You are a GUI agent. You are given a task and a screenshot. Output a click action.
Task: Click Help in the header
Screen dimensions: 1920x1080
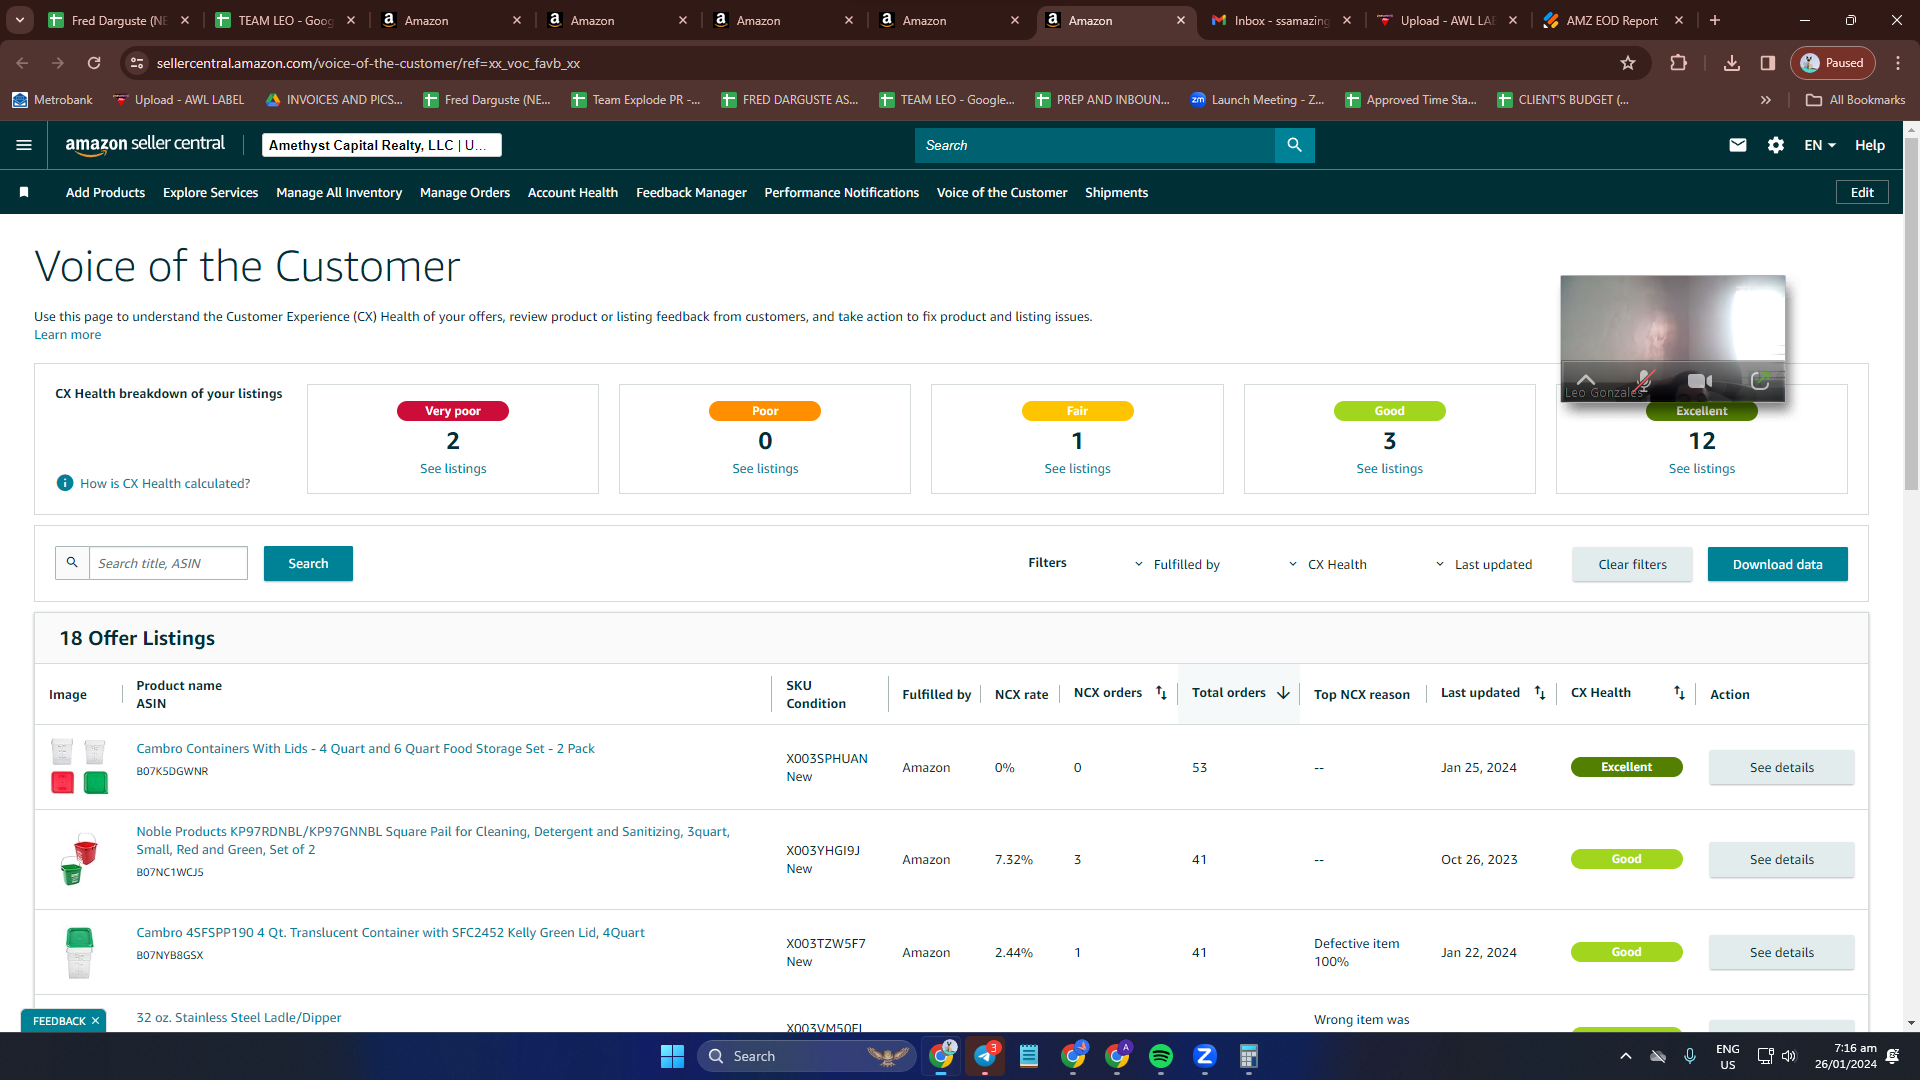click(1869, 145)
